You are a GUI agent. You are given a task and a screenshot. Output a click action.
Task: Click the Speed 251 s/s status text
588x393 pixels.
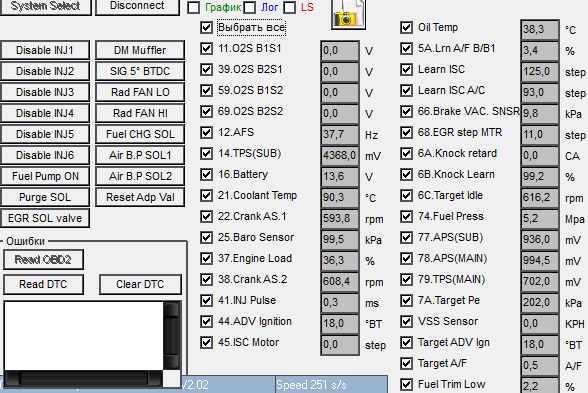tap(311, 385)
